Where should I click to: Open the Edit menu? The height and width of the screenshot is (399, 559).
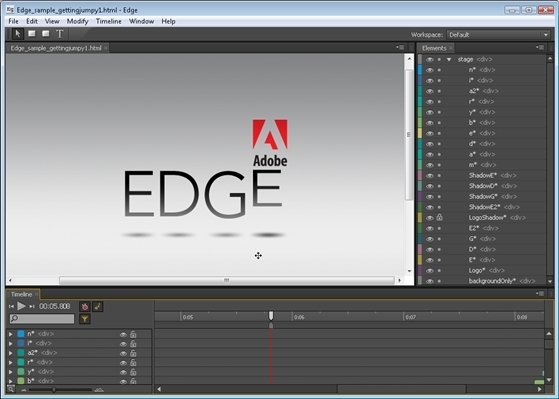click(32, 21)
